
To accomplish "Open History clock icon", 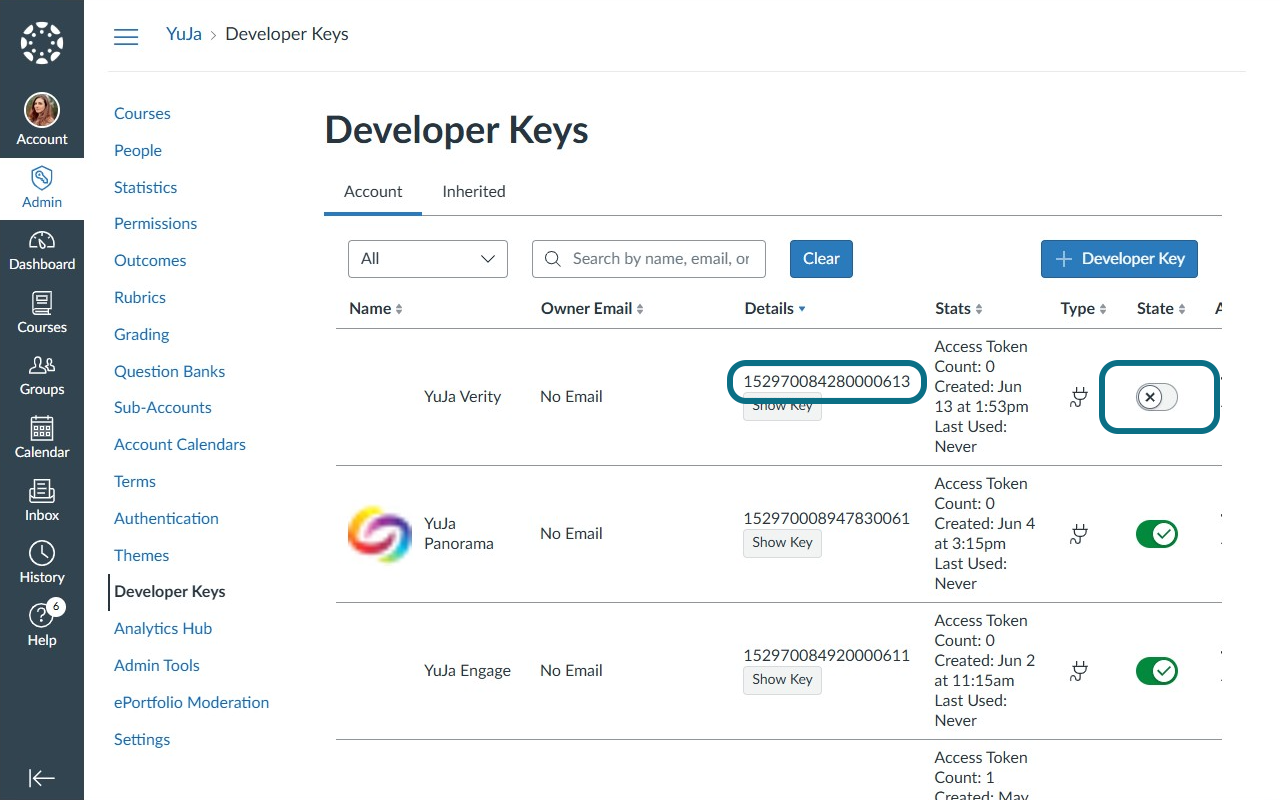I will (x=42, y=553).
